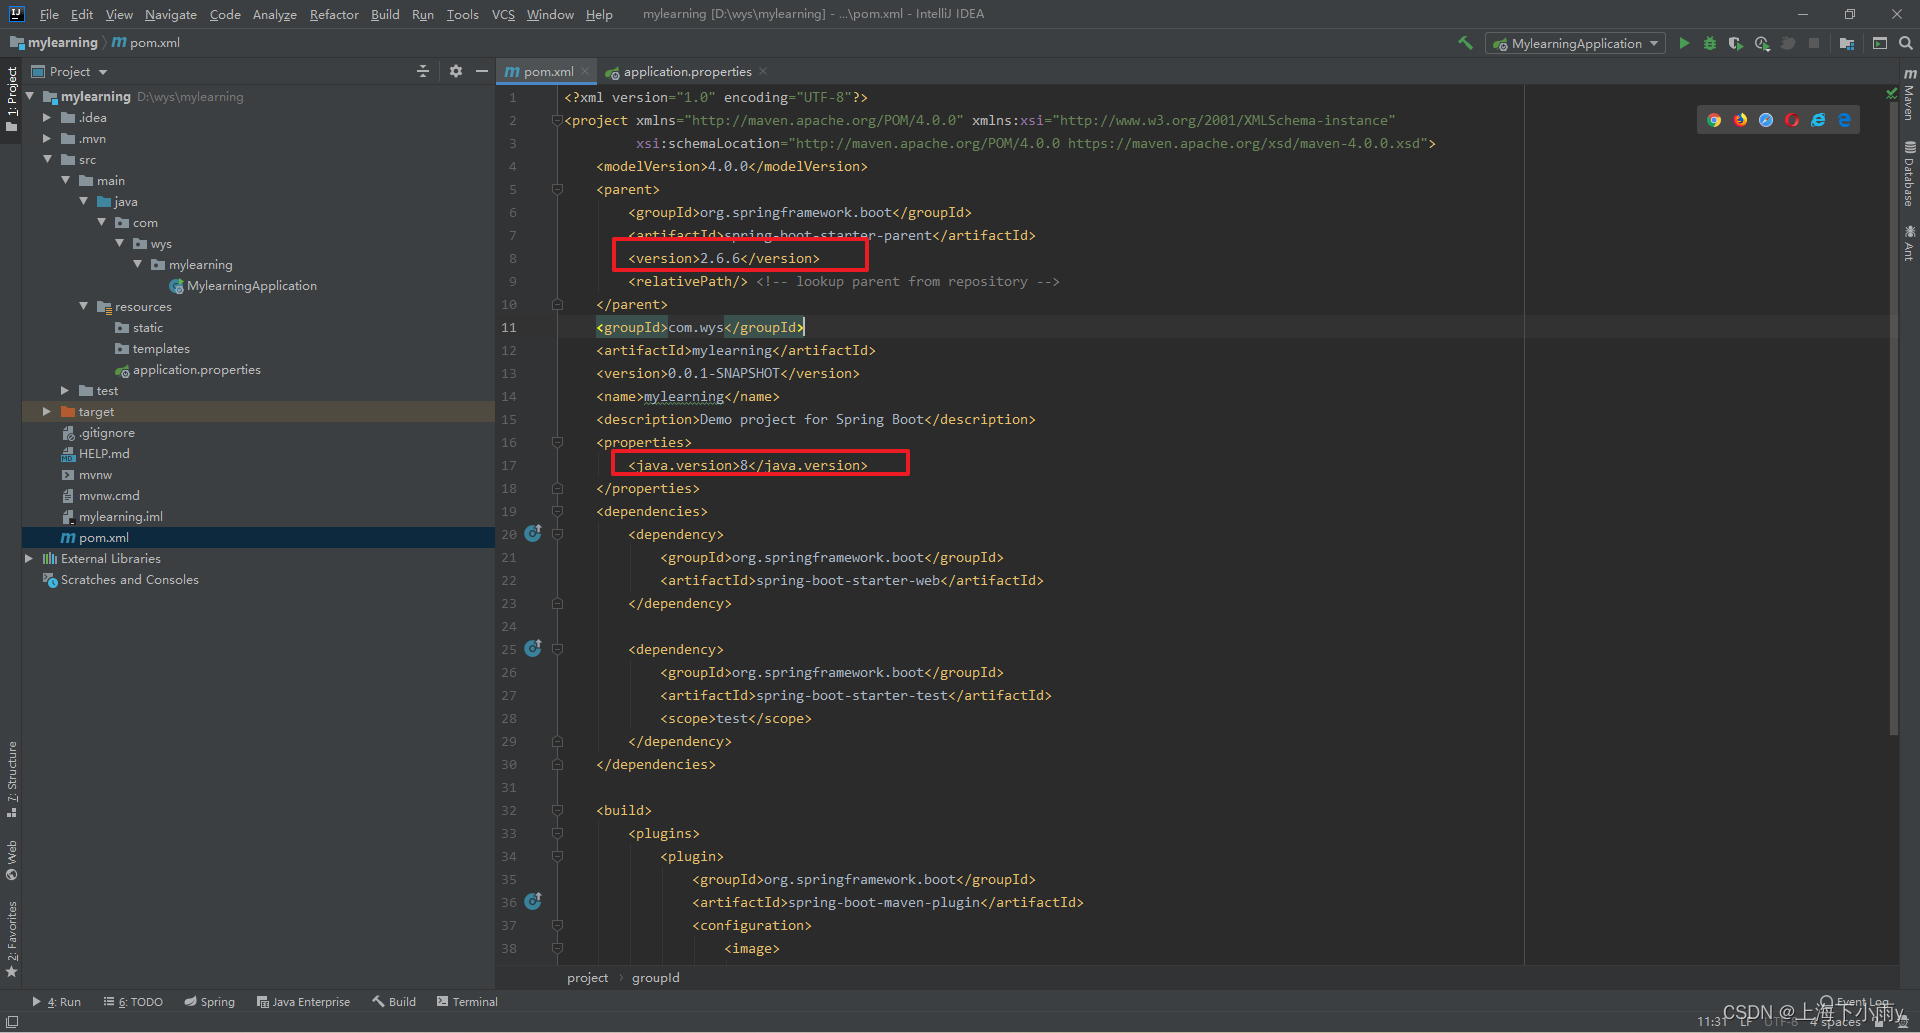The height and width of the screenshot is (1033, 1920).
Task: Open the Spring tool window
Action: (x=209, y=1001)
